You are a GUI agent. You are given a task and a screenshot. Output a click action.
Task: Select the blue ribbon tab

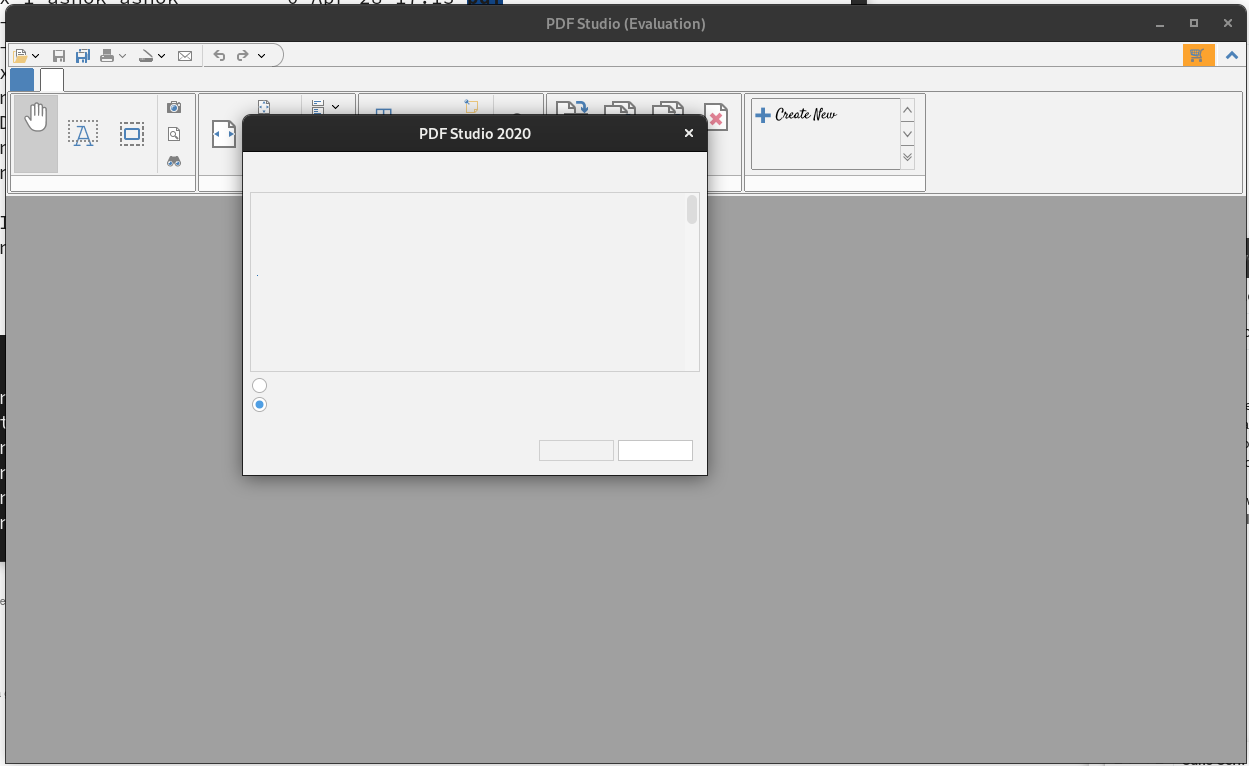pyautogui.click(x=22, y=80)
